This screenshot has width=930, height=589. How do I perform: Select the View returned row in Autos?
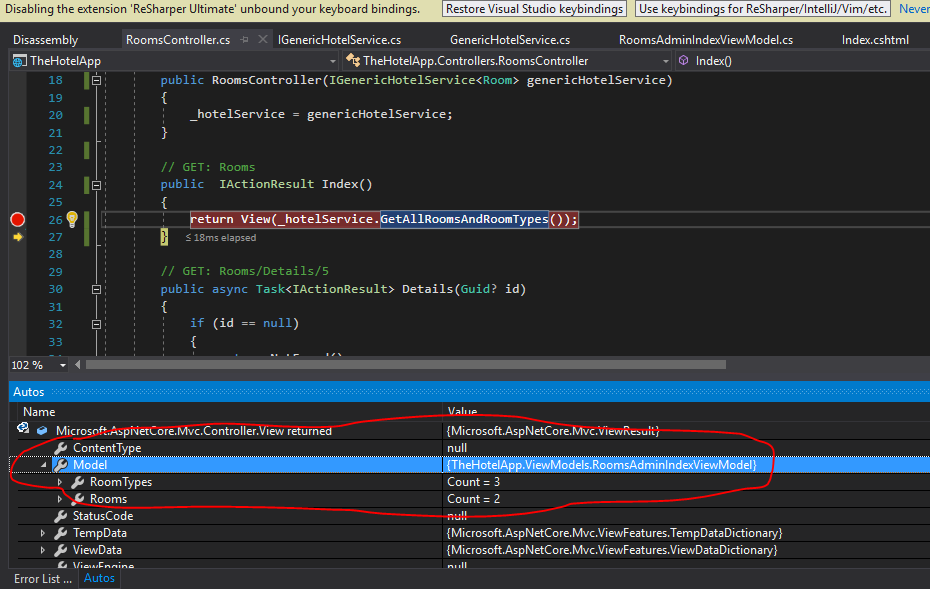click(470, 431)
